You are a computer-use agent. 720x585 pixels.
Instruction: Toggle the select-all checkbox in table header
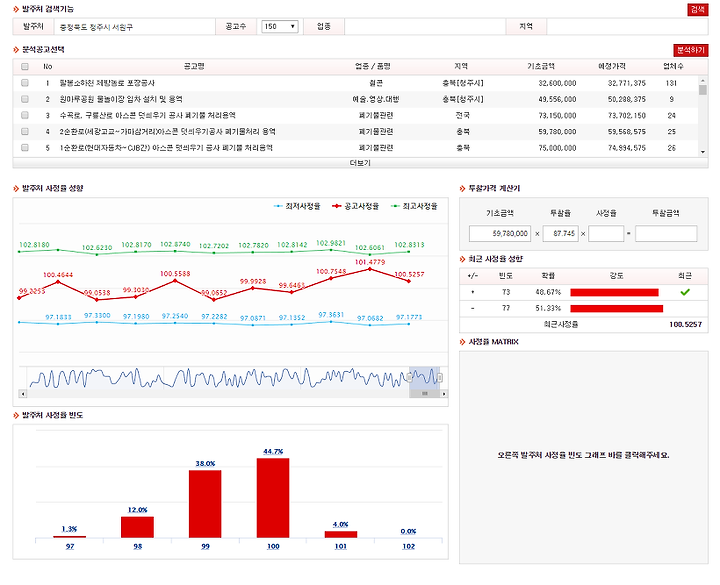(25, 67)
